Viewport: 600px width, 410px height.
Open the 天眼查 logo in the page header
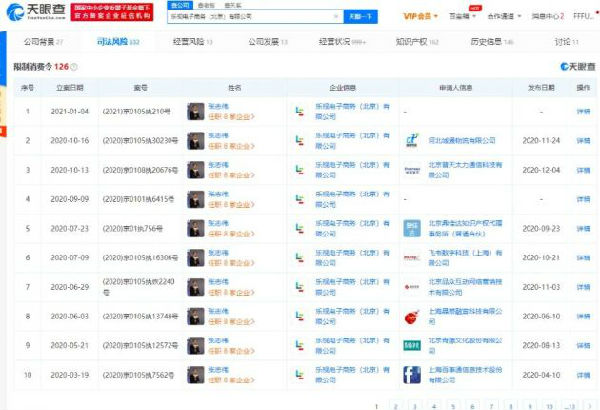point(36,12)
